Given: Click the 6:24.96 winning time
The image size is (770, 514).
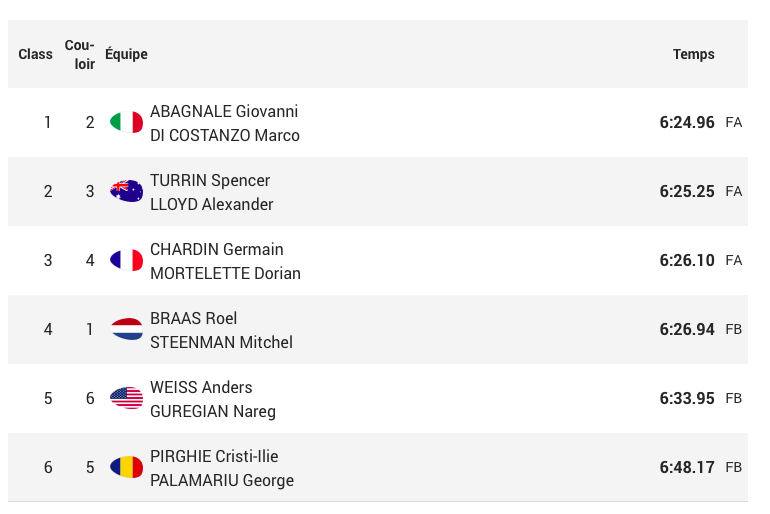Looking at the screenshot, I should [x=687, y=122].
